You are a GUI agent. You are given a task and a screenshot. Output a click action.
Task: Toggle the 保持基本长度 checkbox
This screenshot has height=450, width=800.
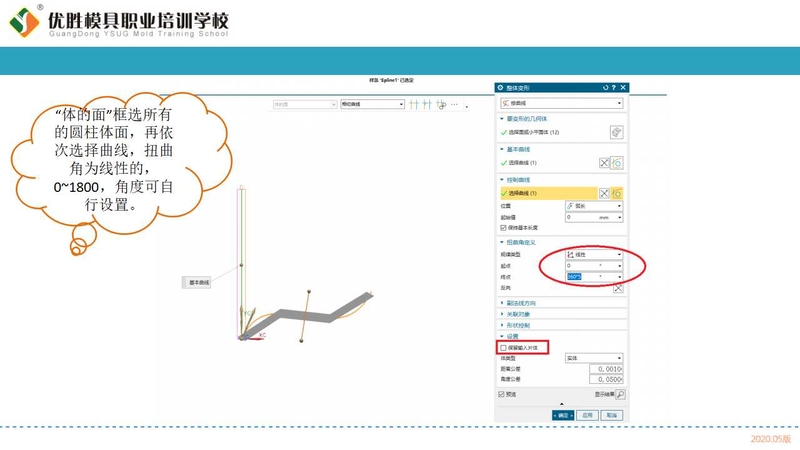pyautogui.click(x=503, y=227)
